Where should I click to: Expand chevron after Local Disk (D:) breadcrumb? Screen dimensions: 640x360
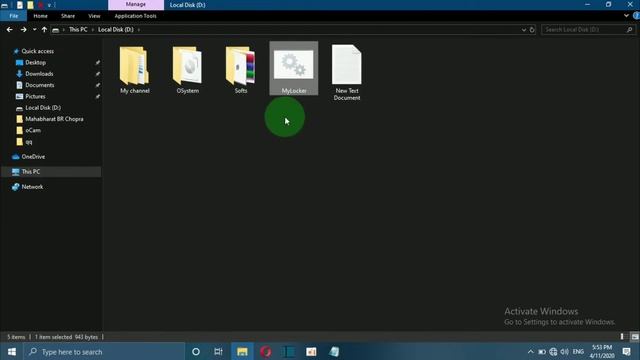click(138, 29)
